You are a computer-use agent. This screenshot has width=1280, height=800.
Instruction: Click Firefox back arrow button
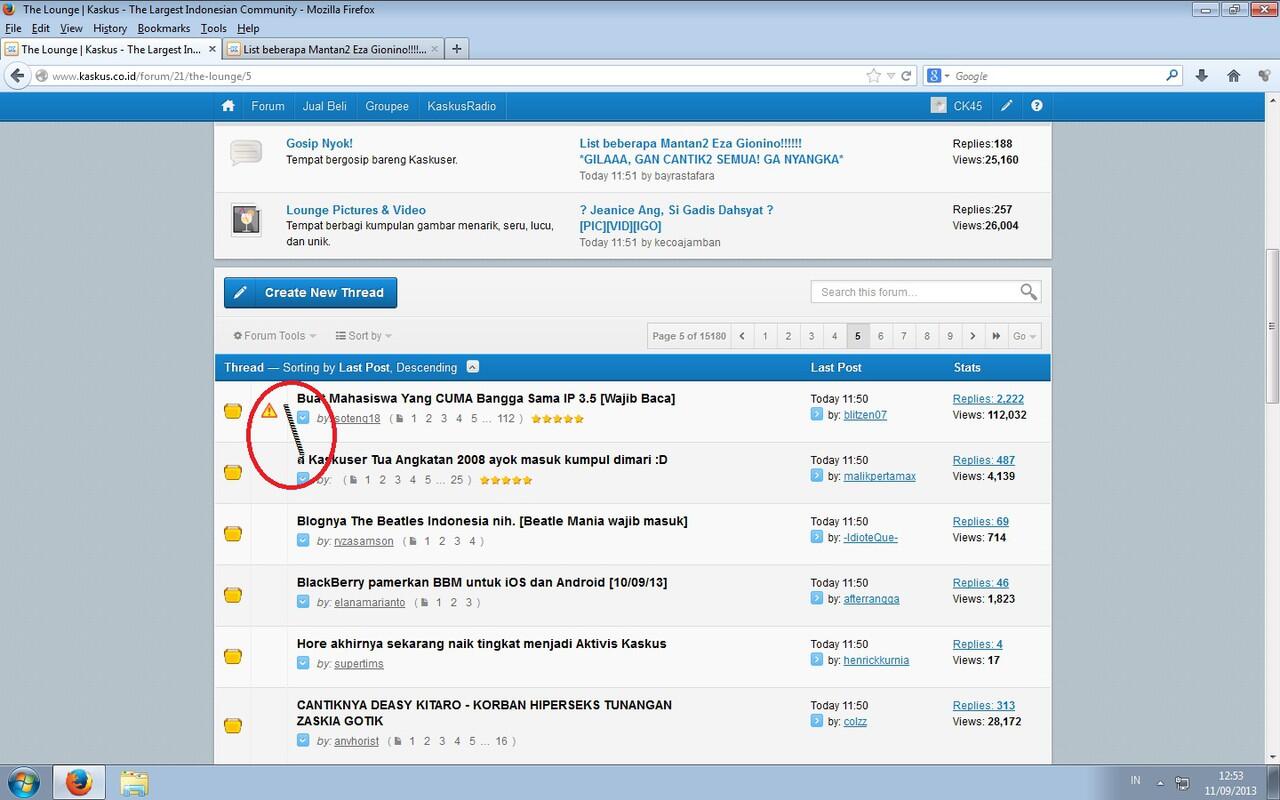16,76
